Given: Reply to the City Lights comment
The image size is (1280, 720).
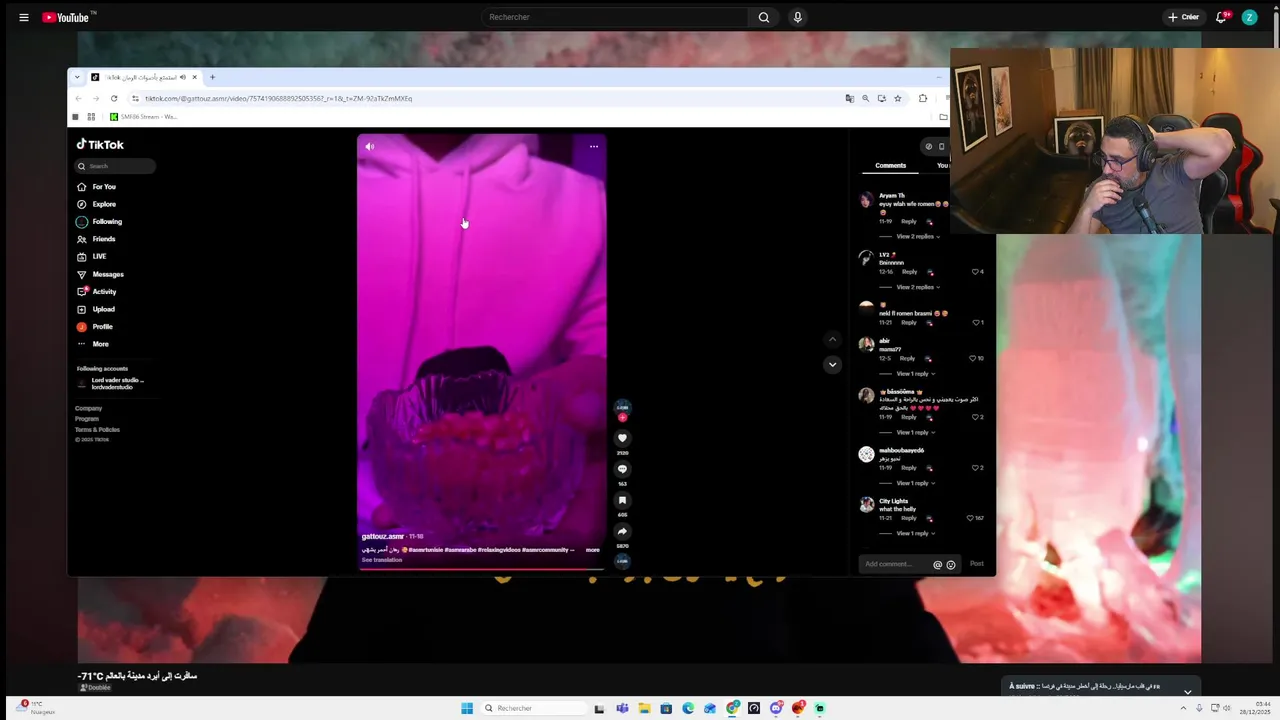Looking at the screenshot, I should pyautogui.click(x=909, y=518).
